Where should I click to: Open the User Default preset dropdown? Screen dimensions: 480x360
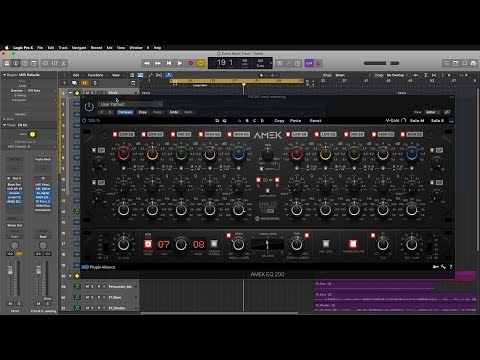130,104
